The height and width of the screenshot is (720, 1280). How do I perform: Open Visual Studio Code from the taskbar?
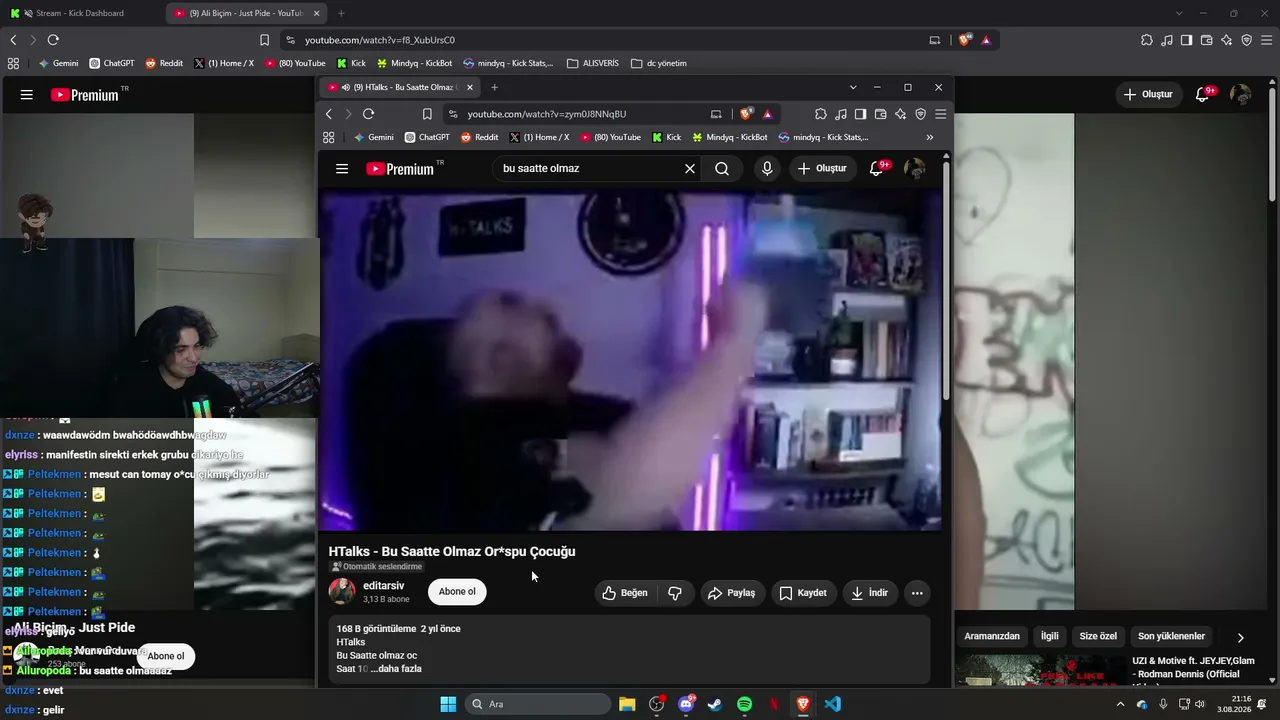click(833, 704)
